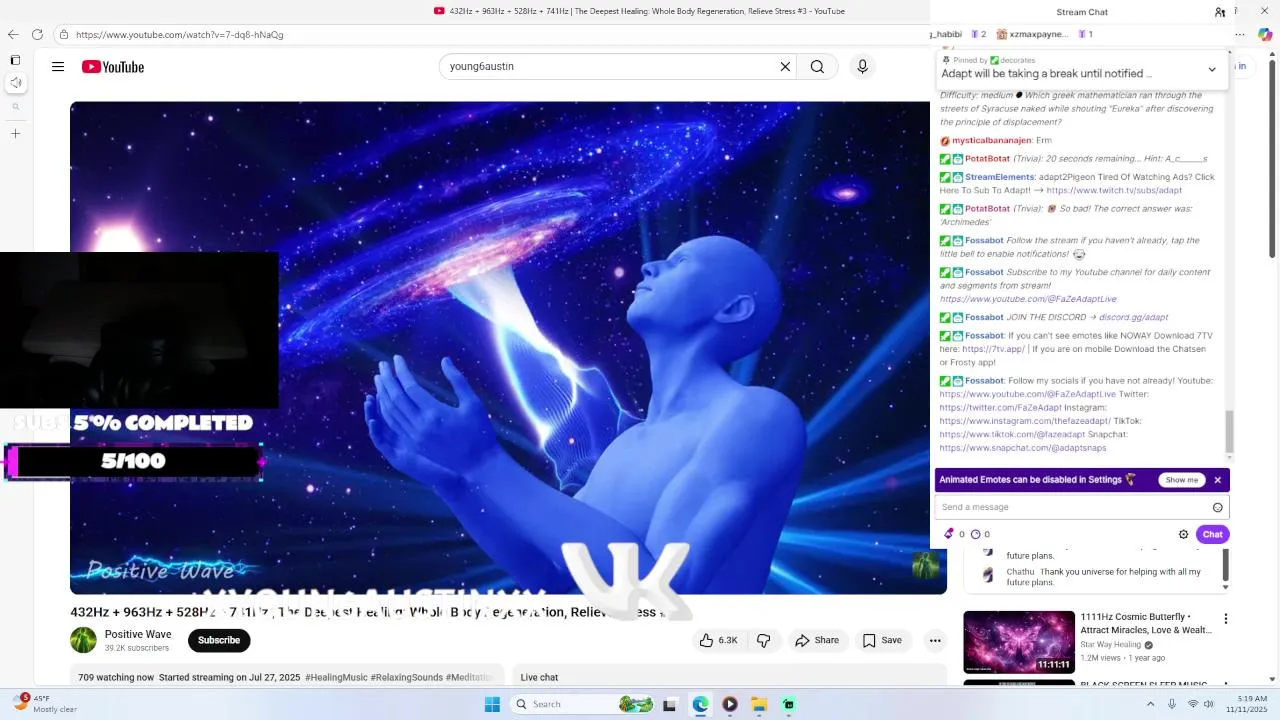The height and width of the screenshot is (720, 1280).
Task: Click top gifter xzmaxpayne in leaderboard
Action: 1037,34
